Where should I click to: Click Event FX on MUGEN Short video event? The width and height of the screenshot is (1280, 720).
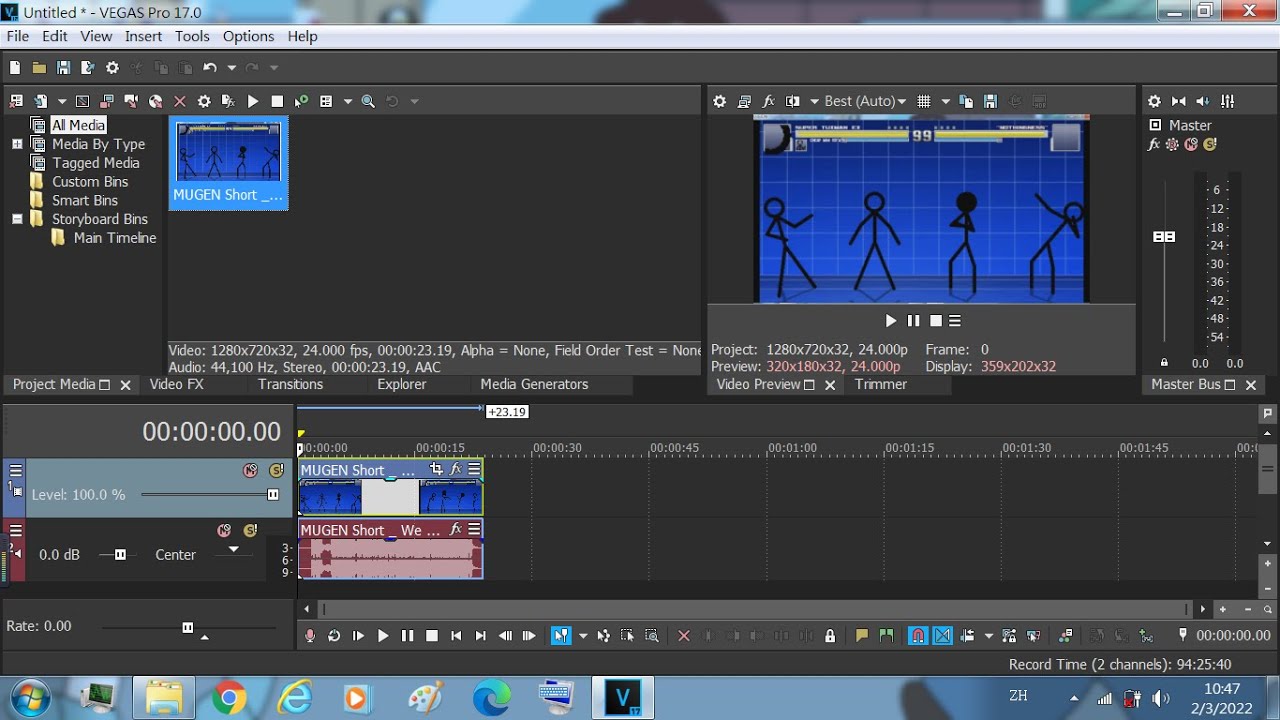click(456, 469)
